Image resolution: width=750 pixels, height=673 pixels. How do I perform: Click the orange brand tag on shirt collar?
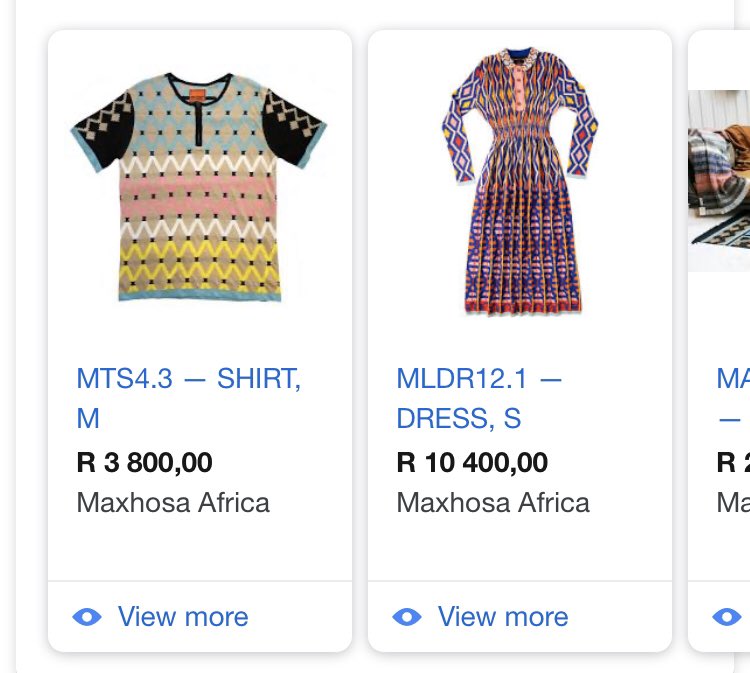(197, 96)
